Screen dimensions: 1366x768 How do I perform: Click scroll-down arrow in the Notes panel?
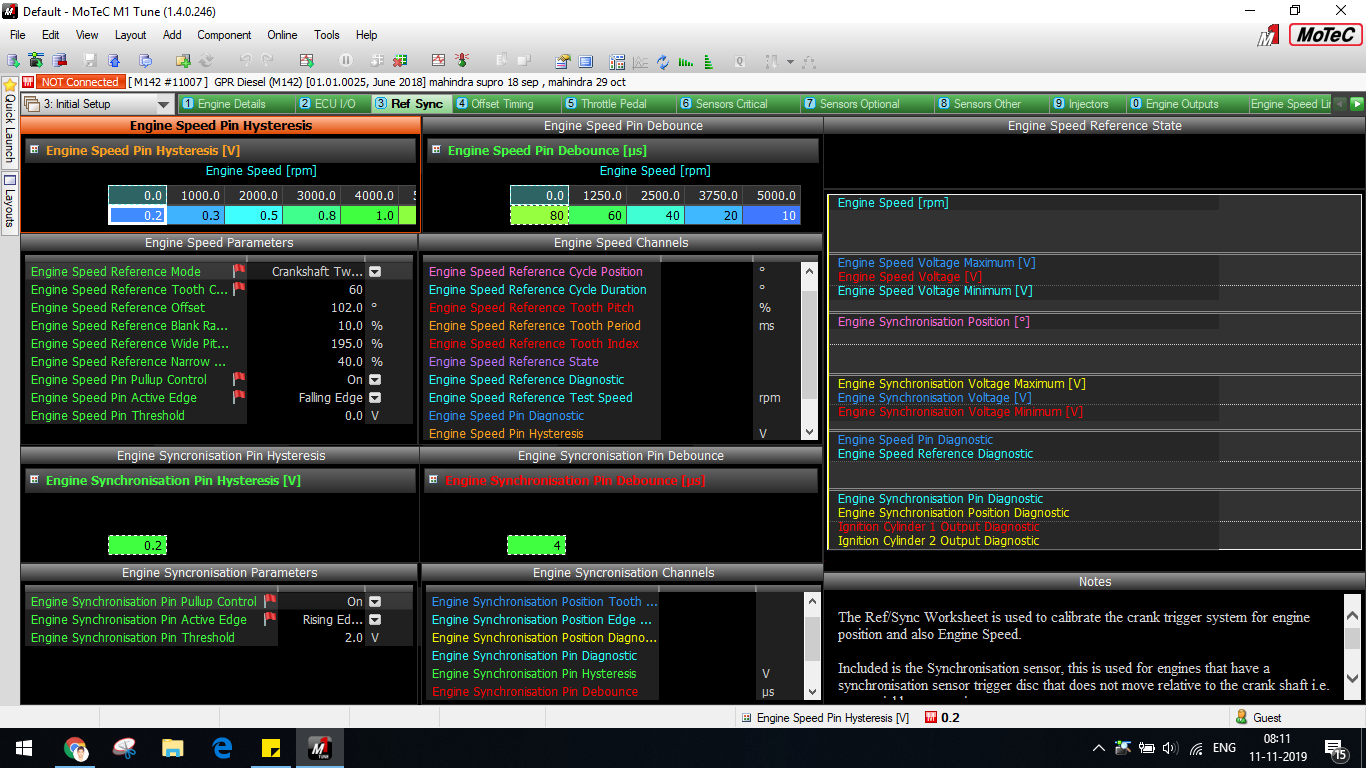coord(1352,679)
